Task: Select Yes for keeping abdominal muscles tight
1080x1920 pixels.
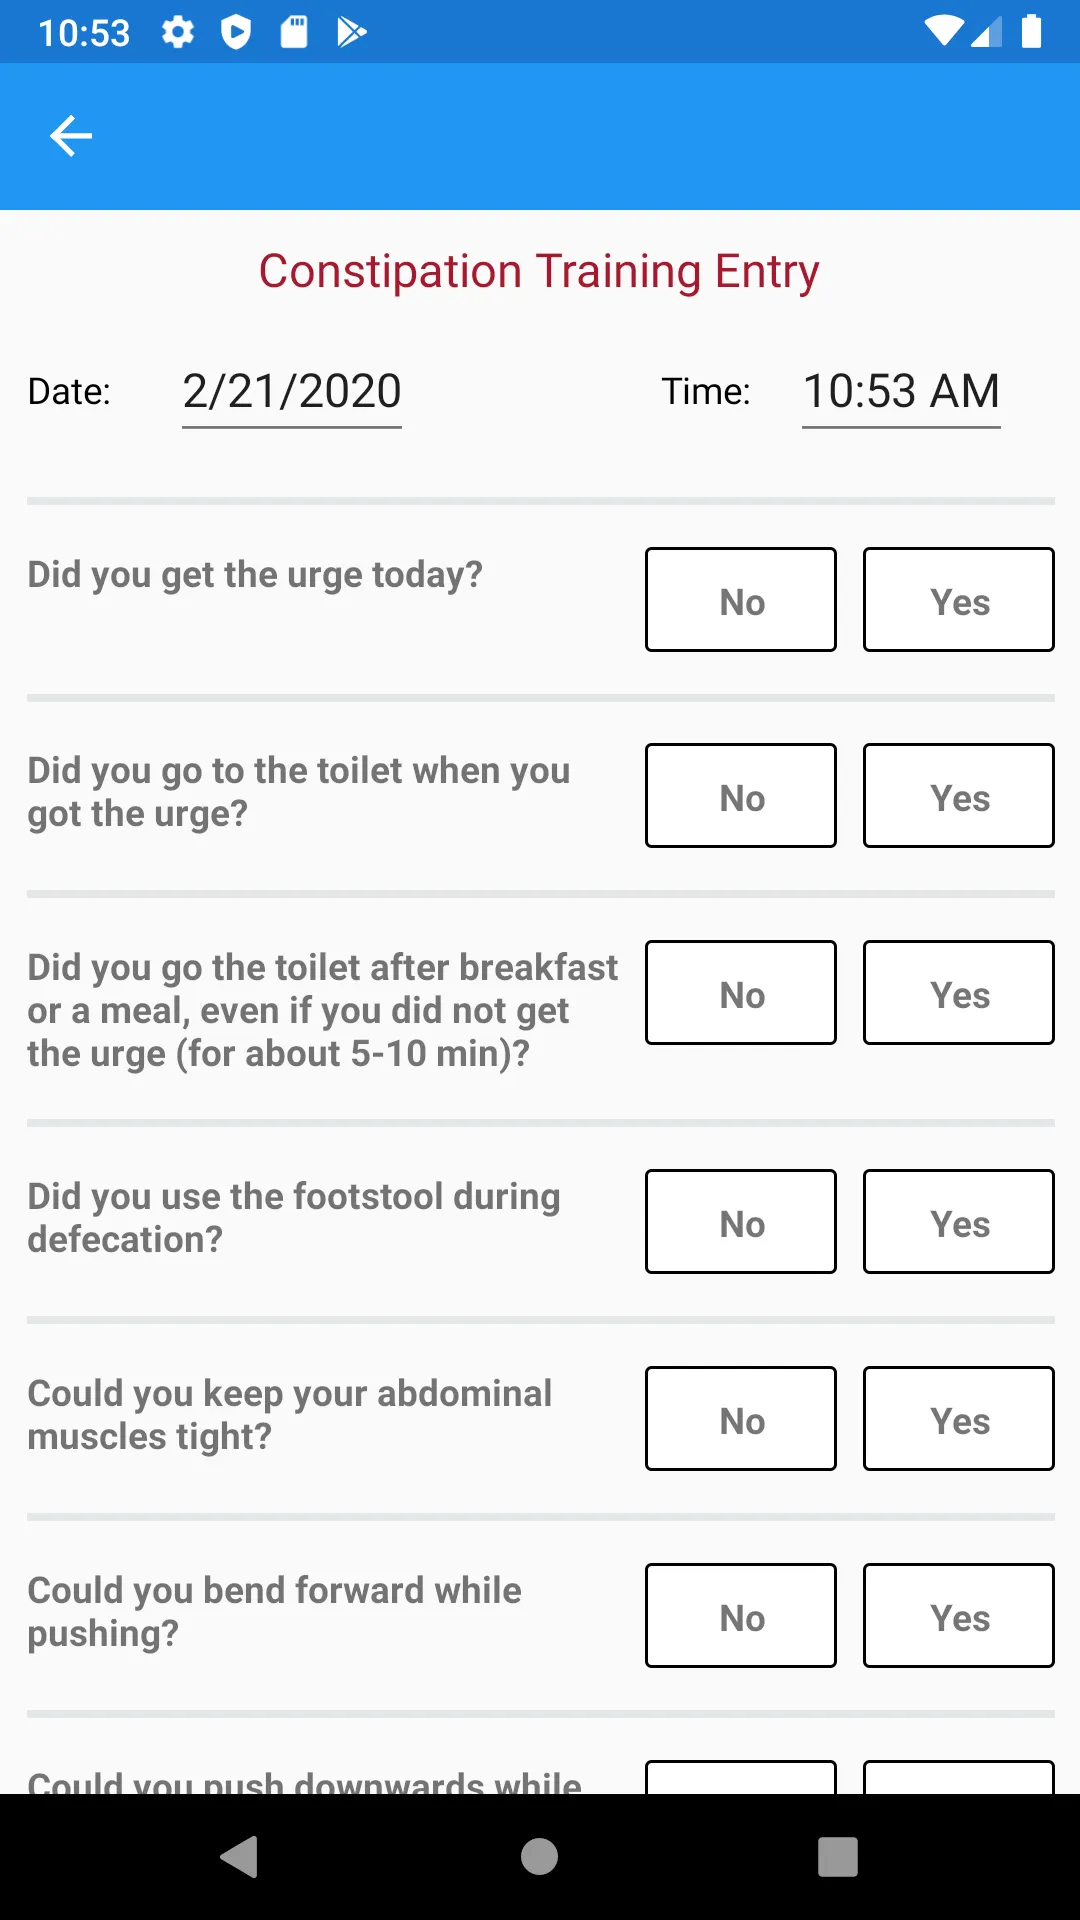Action: click(x=959, y=1419)
